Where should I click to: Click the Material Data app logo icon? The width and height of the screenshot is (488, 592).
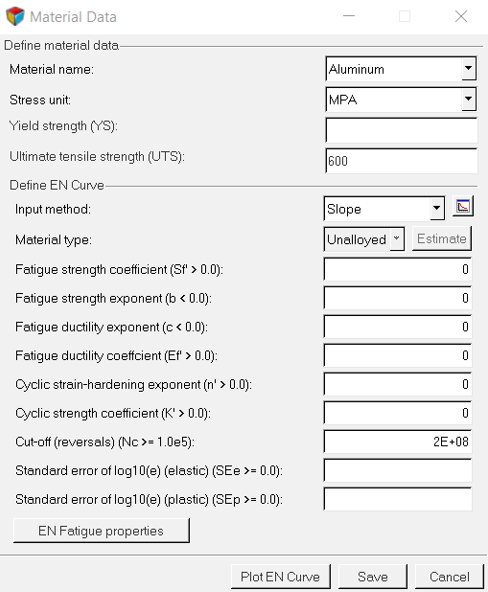click(x=15, y=16)
